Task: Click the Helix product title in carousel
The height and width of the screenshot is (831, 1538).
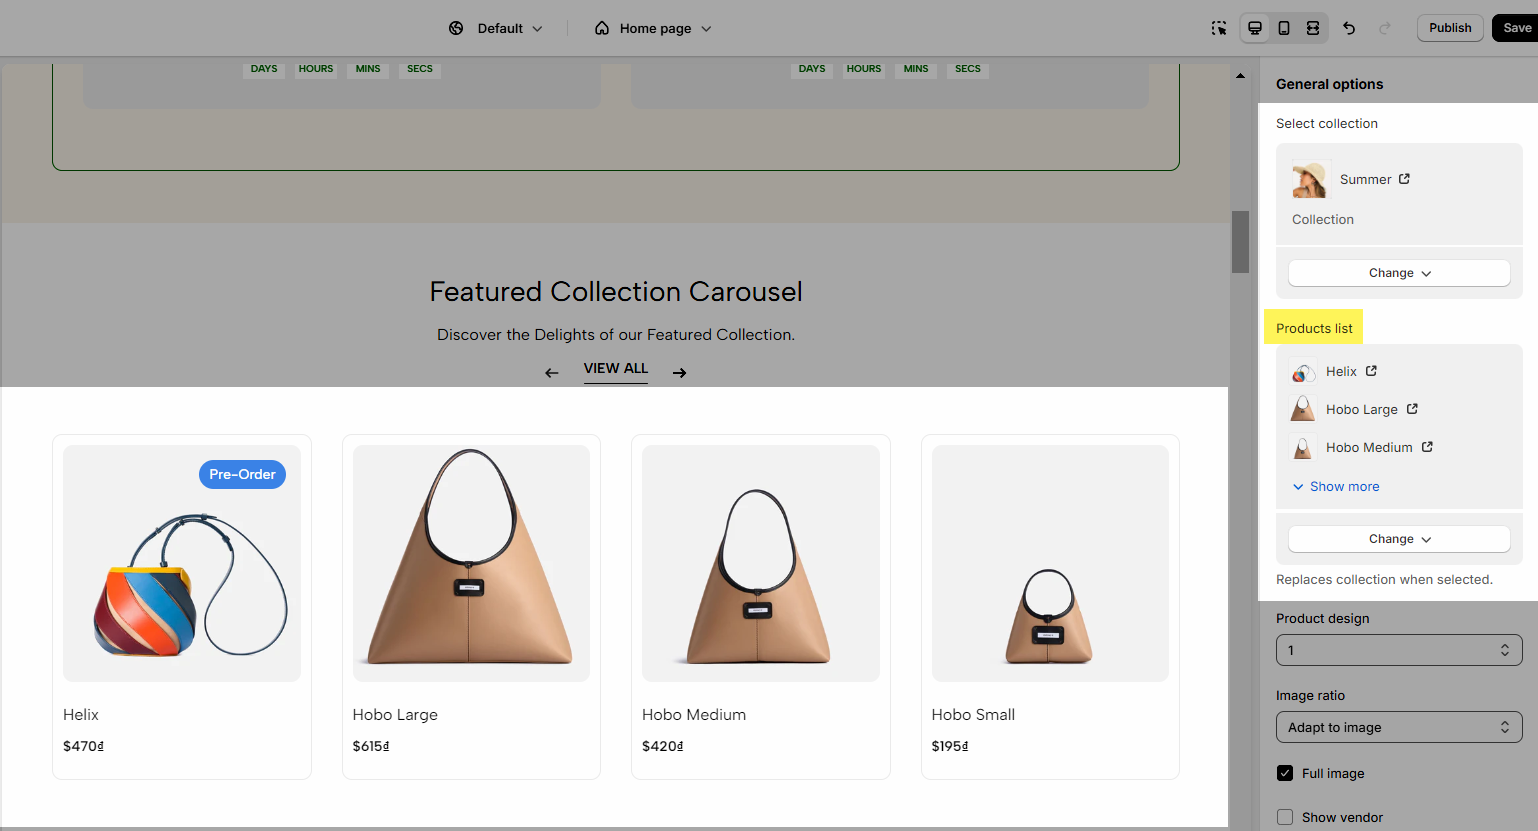Action: coord(81,714)
